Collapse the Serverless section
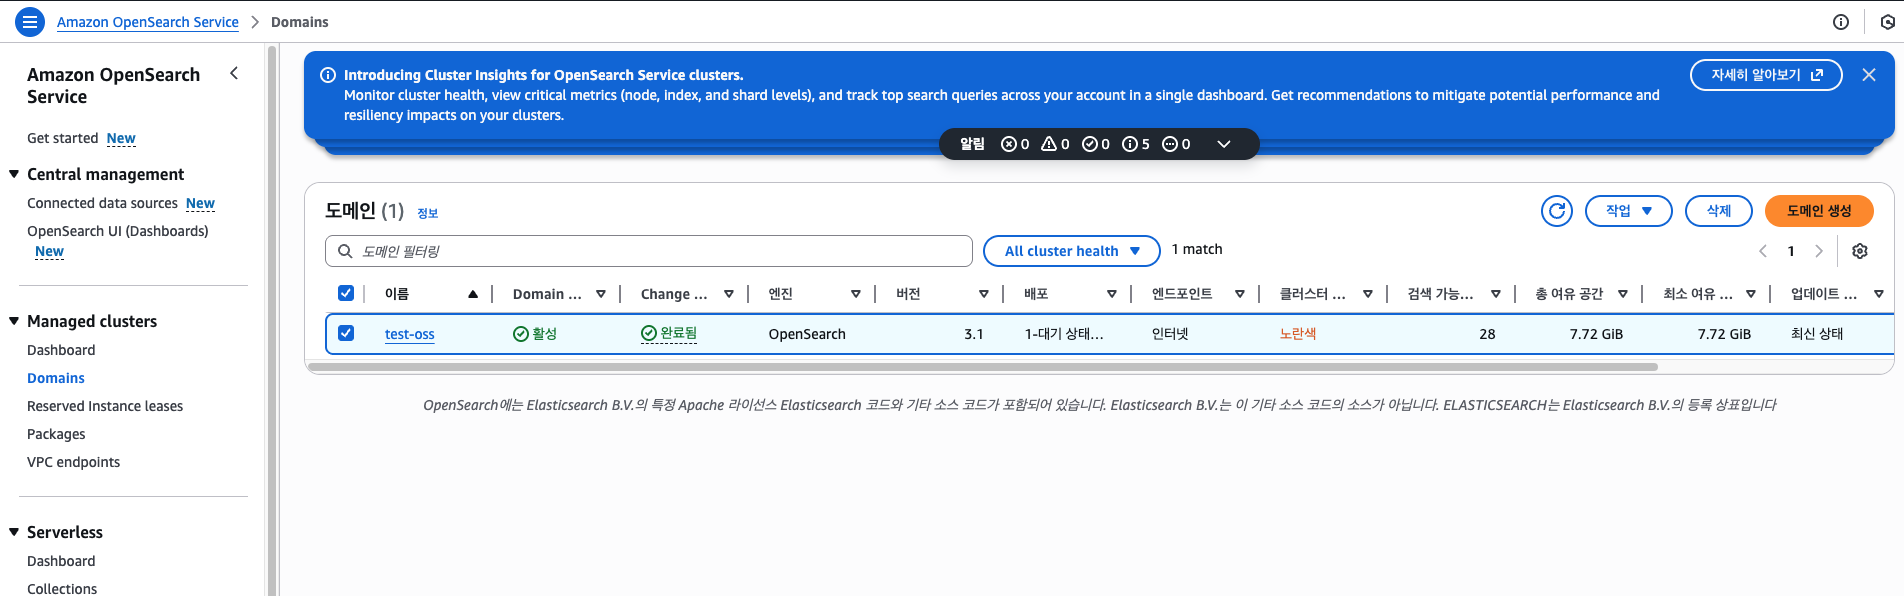The height and width of the screenshot is (596, 1904). tap(14, 532)
